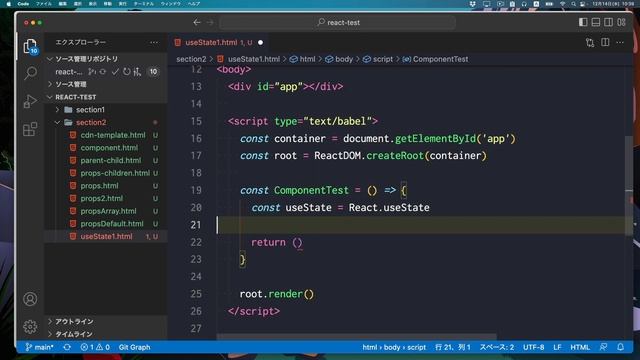Click the 行 21, 列 1 cursor position indicator
This screenshot has height=360, width=640.
click(x=453, y=347)
